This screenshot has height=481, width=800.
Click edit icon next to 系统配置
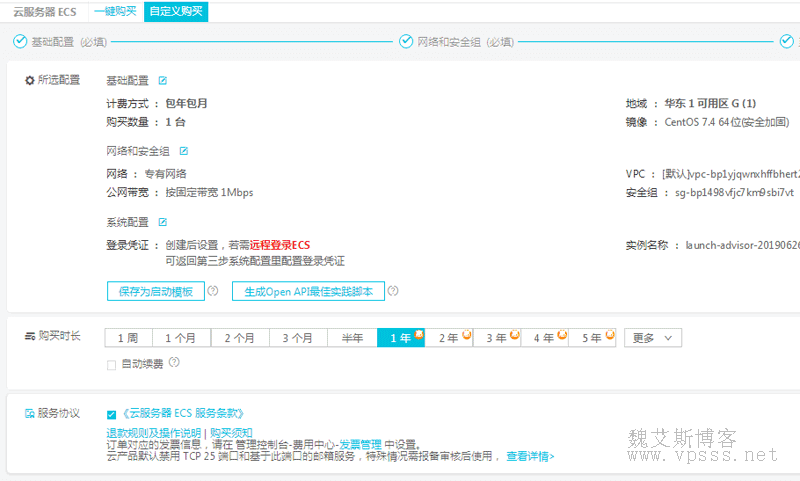coord(163,222)
